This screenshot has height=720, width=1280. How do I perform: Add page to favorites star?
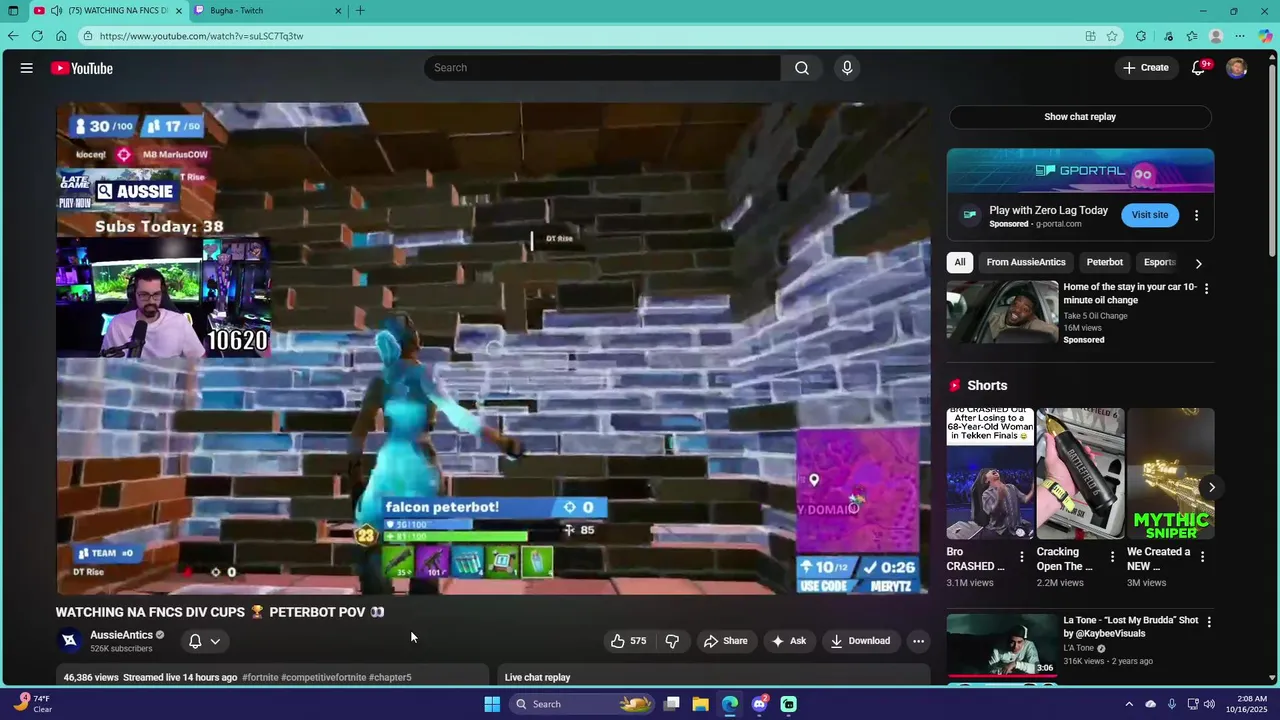(x=1112, y=36)
